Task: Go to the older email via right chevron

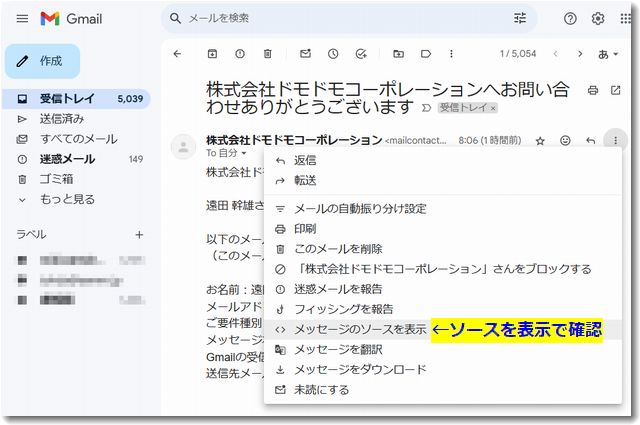Action: point(580,53)
